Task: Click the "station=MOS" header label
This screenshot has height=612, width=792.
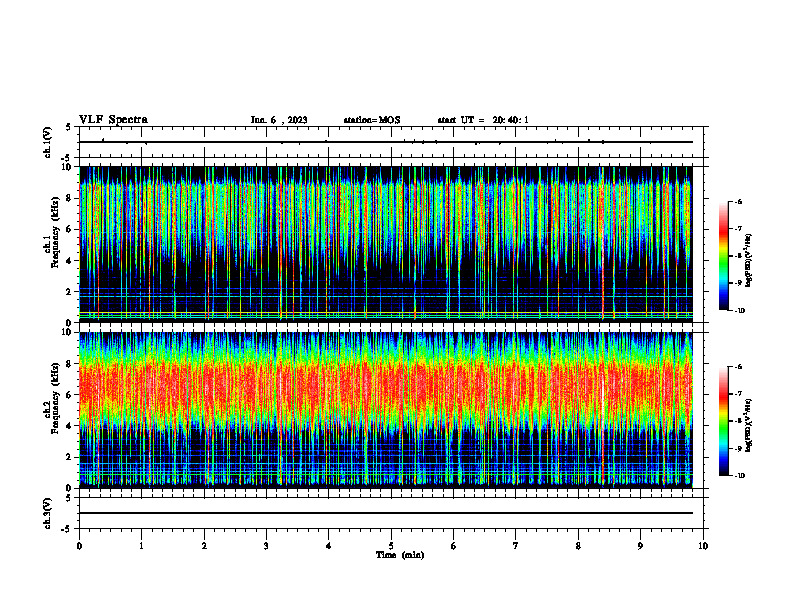Action: [372, 120]
